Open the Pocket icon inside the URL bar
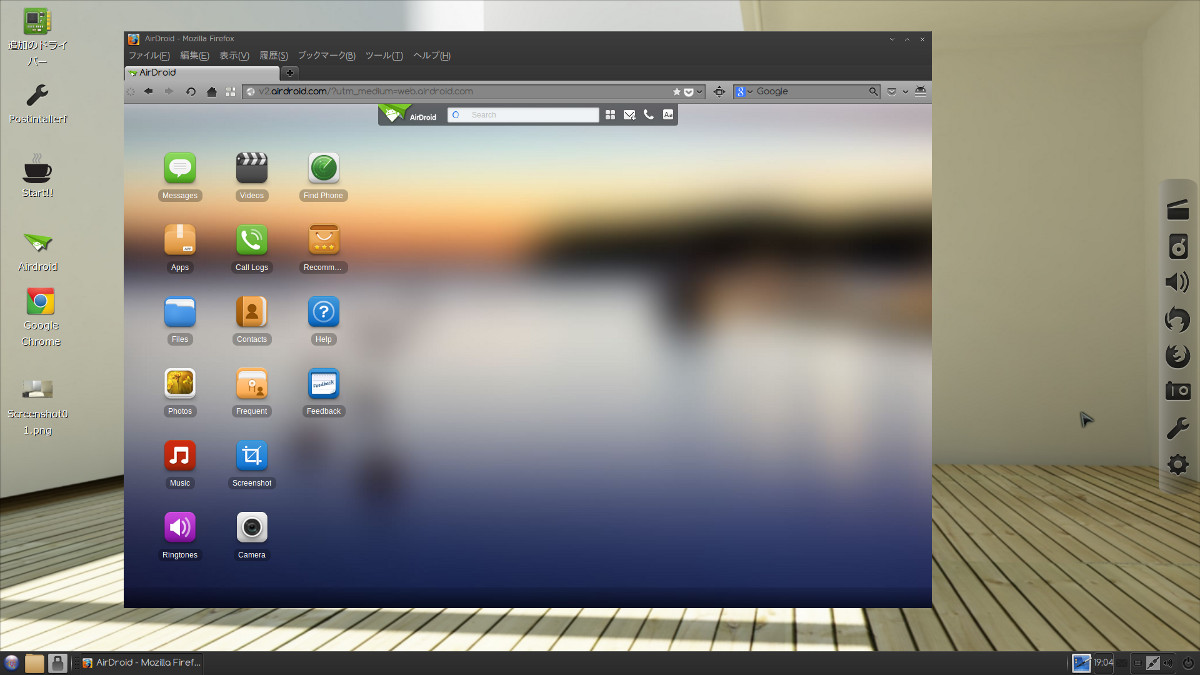 [x=688, y=91]
